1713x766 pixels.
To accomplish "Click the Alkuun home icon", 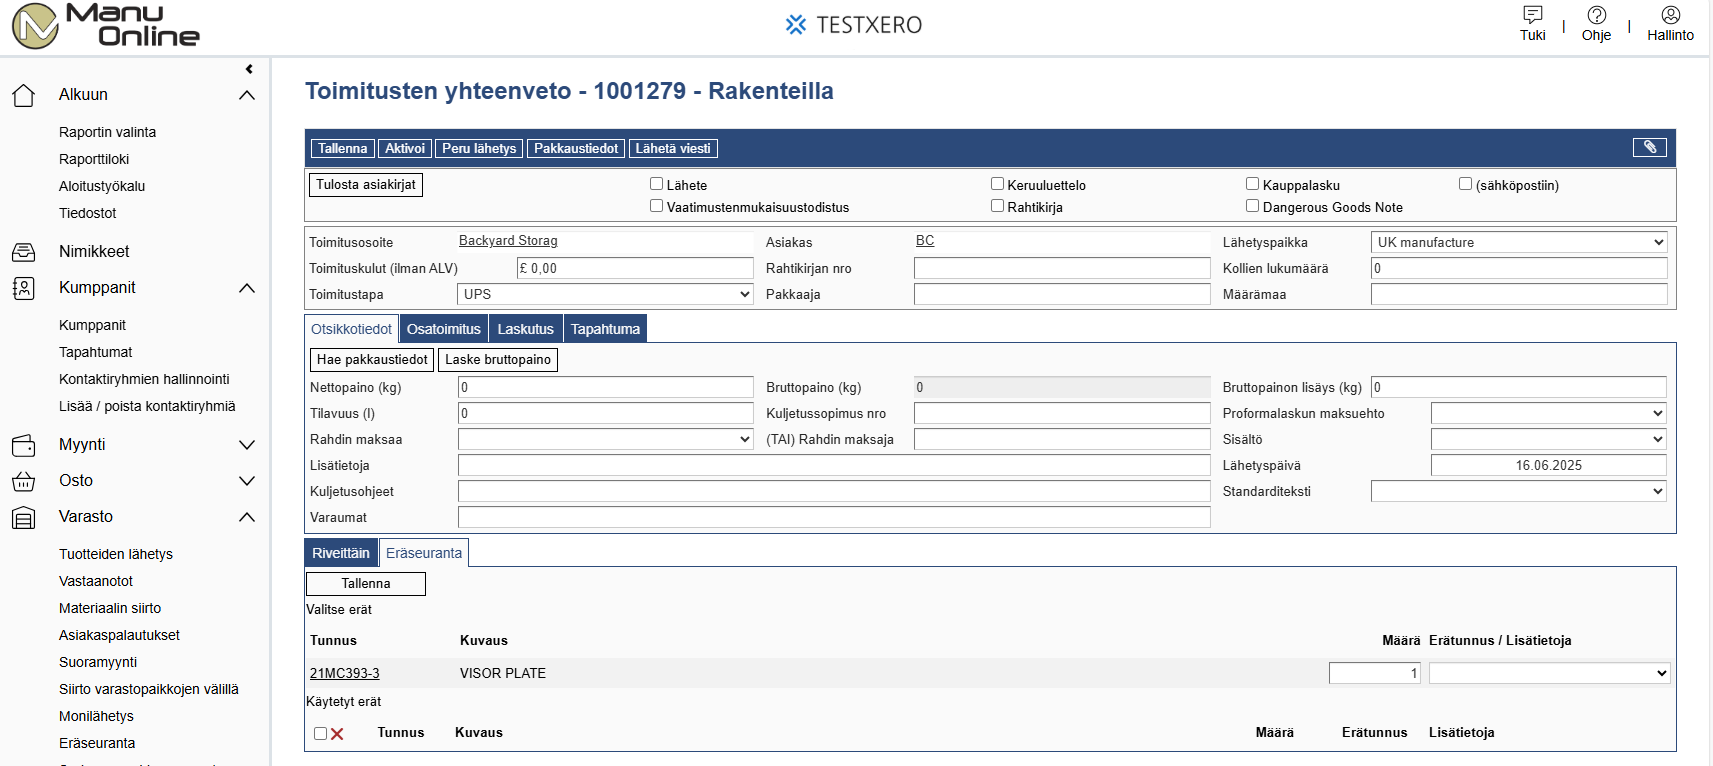I will pos(24,95).
